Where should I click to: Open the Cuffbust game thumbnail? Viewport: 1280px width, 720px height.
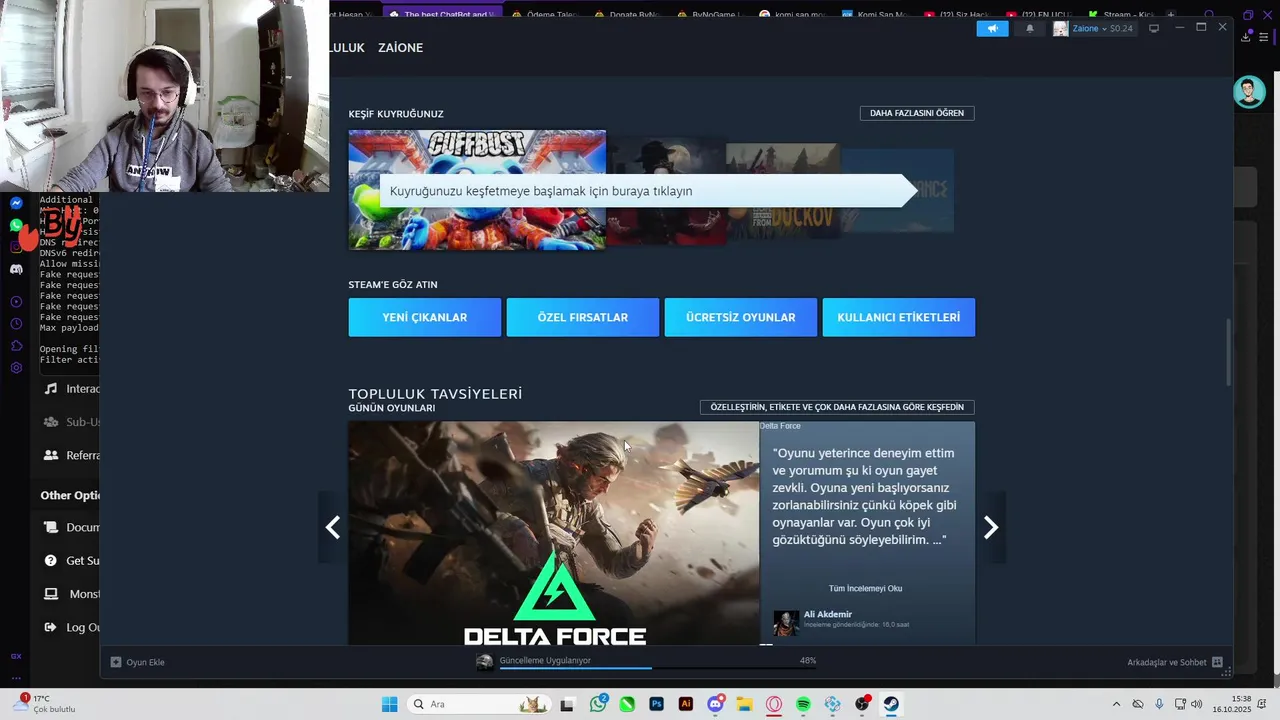[x=477, y=189]
